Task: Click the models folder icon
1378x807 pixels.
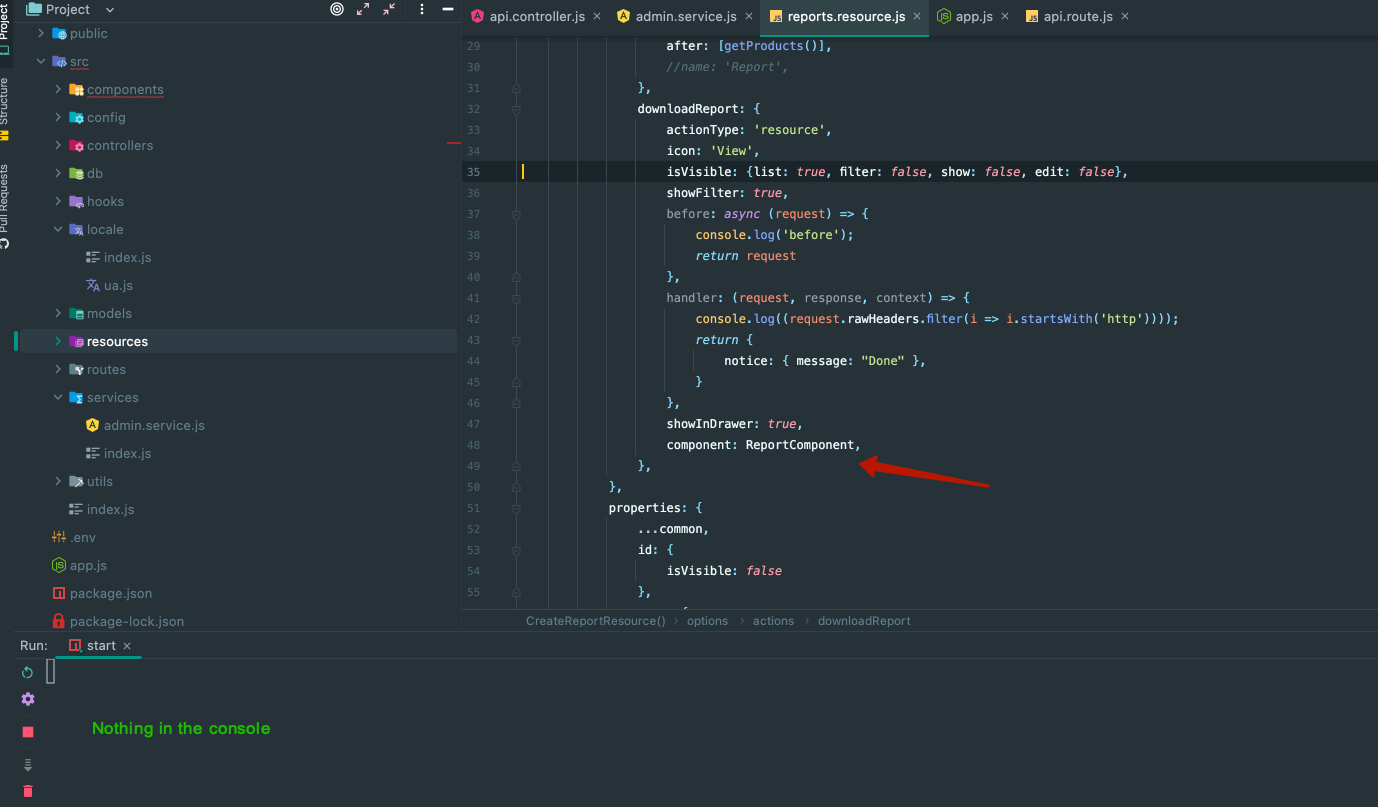Action: 76,313
